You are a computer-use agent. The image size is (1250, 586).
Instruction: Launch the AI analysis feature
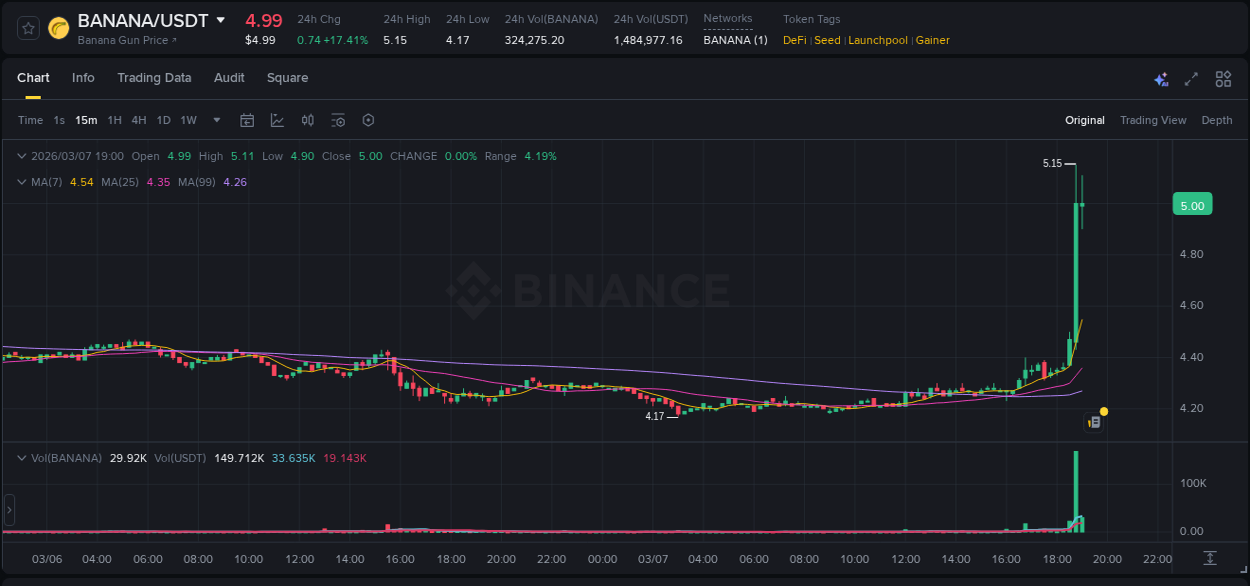tap(1160, 78)
